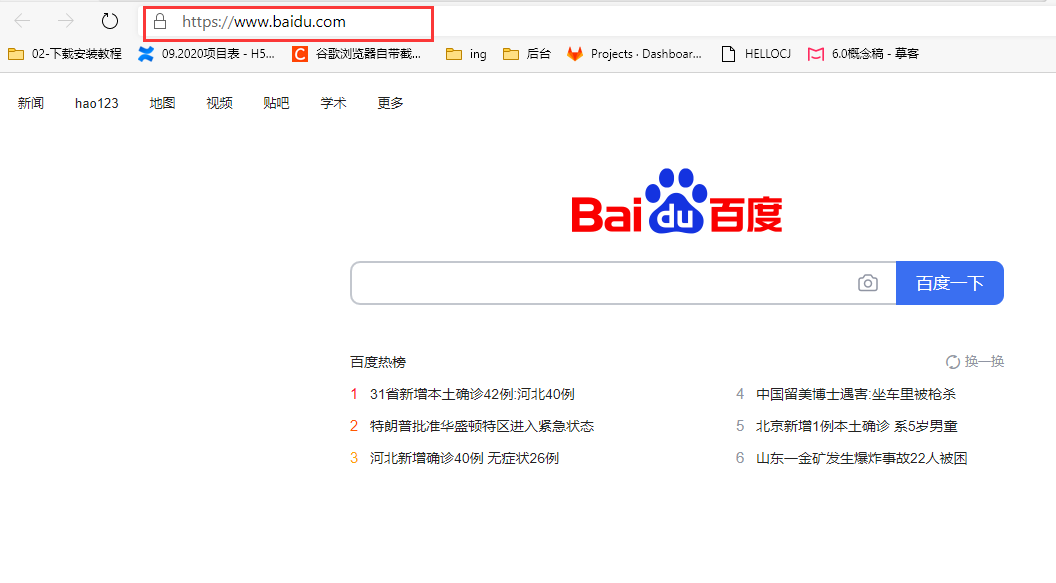The height and width of the screenshot is (583, 1056).
Task: Open 地图 navigation link
Action: pos(162,103)
